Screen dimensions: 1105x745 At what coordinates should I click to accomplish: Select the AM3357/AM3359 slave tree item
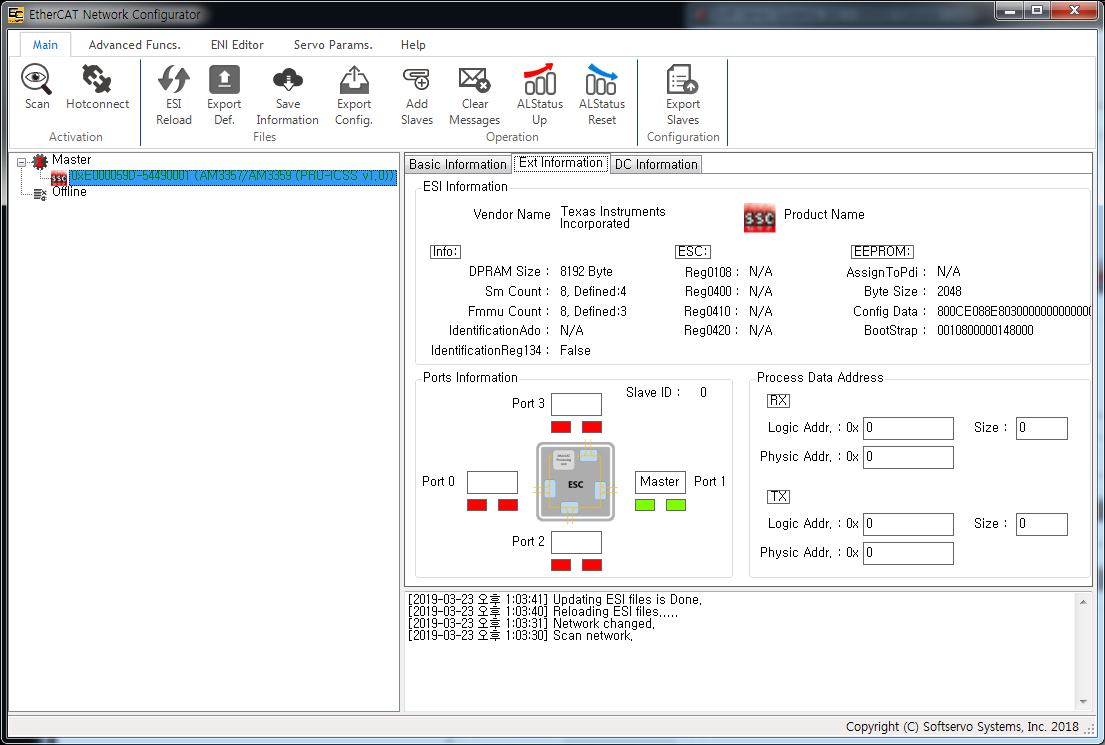[x=232, y=177]
